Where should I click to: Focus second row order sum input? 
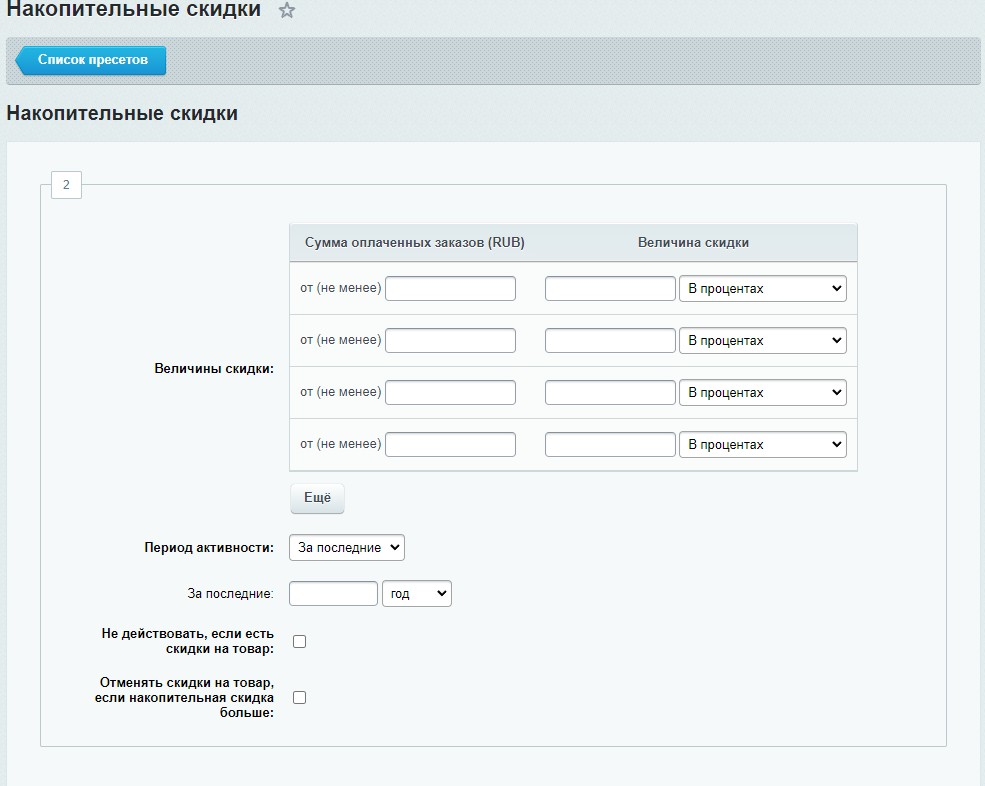(451, 341)
